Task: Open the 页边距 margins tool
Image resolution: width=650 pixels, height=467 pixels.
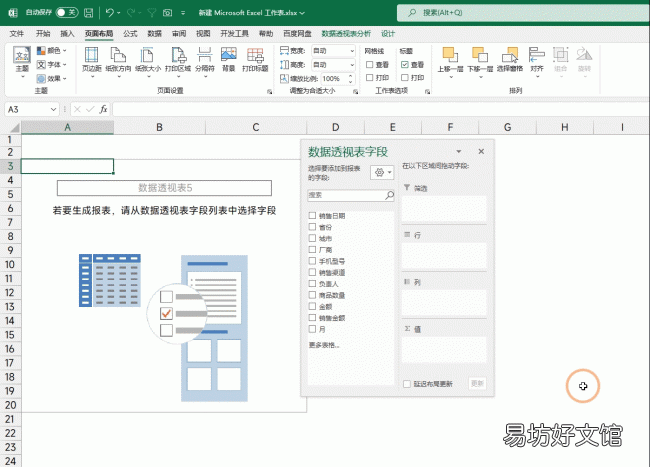Action: (92, 60)
